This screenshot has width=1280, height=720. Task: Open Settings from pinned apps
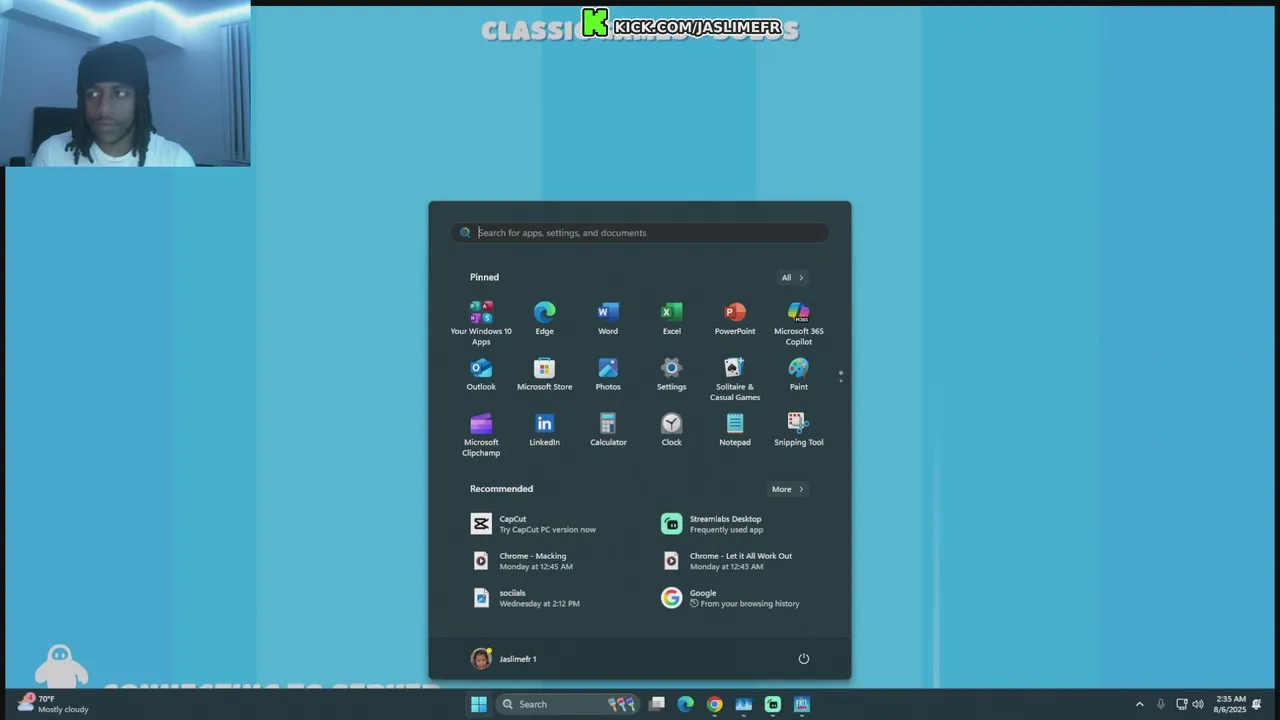[x=671, y=375]
